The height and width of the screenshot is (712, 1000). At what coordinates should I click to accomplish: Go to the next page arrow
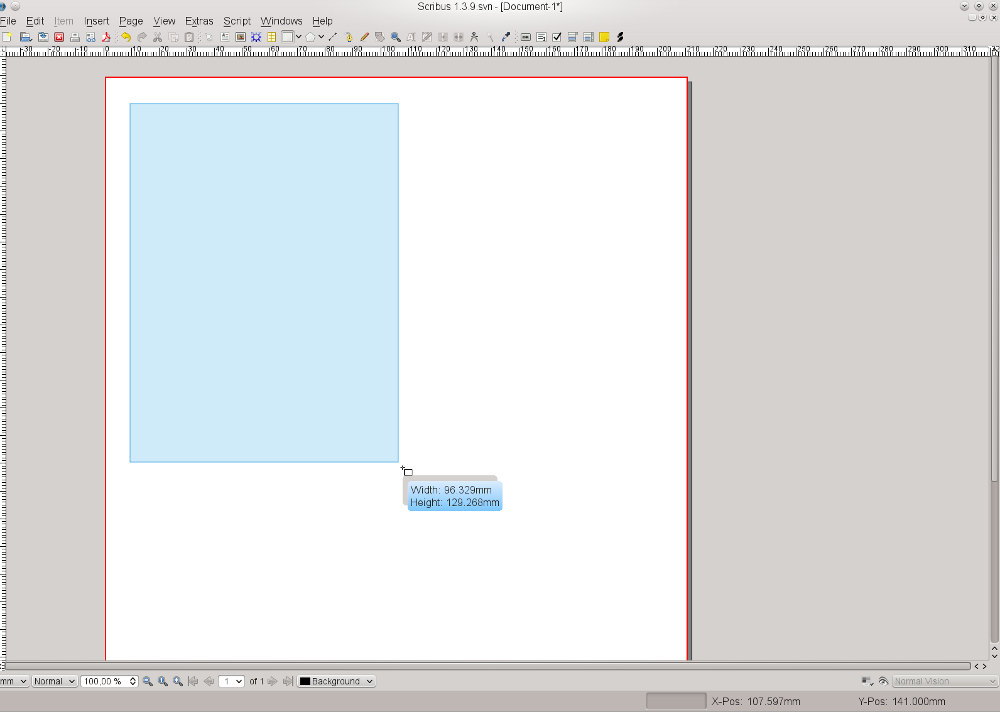(272, 681)
